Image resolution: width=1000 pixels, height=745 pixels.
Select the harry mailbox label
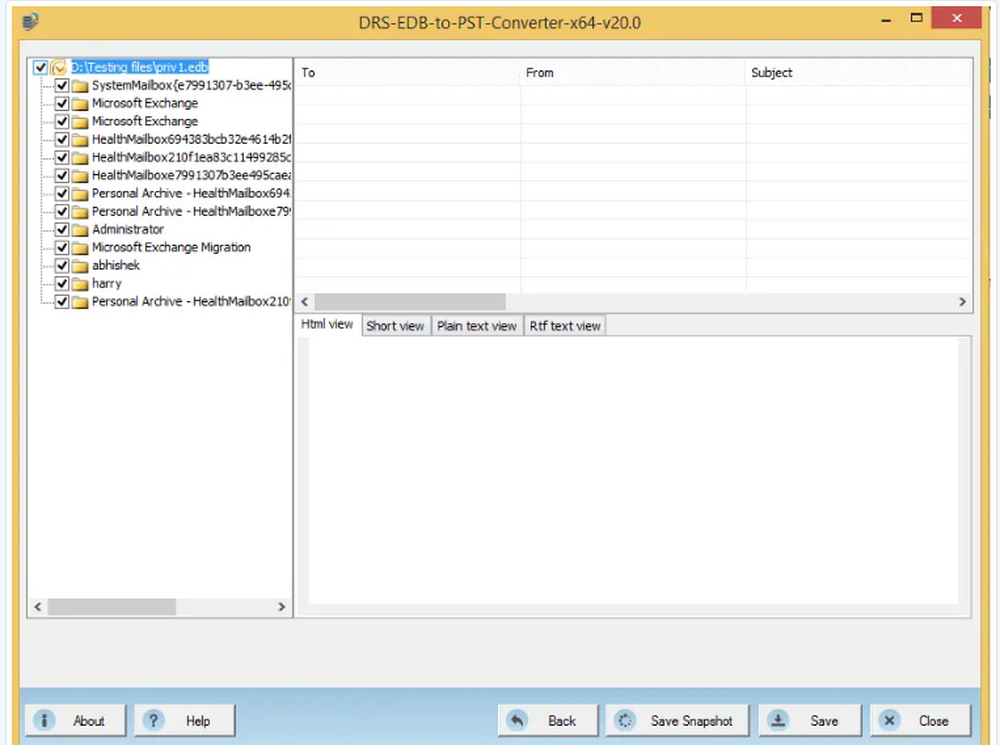click(x=107, y=283)
